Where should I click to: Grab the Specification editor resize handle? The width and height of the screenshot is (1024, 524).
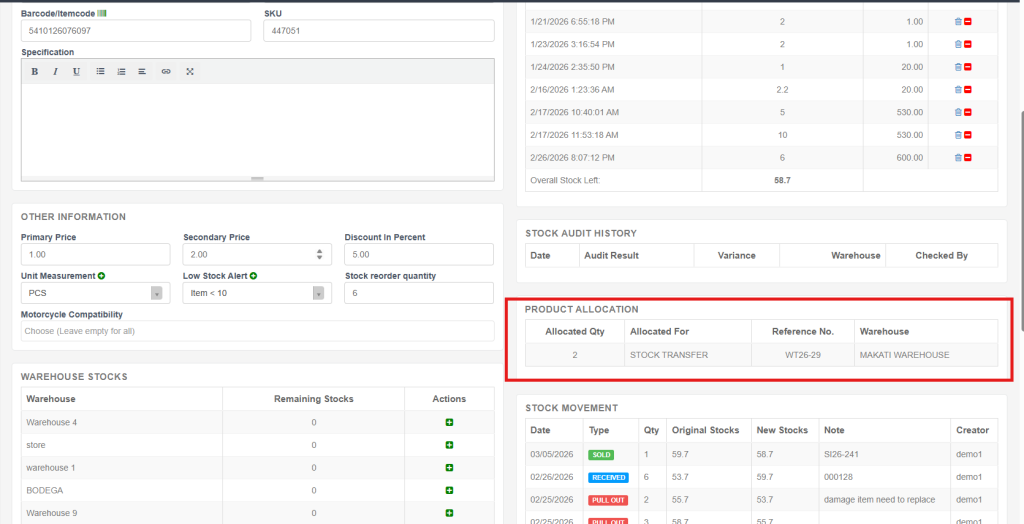(x=257, y=179)
